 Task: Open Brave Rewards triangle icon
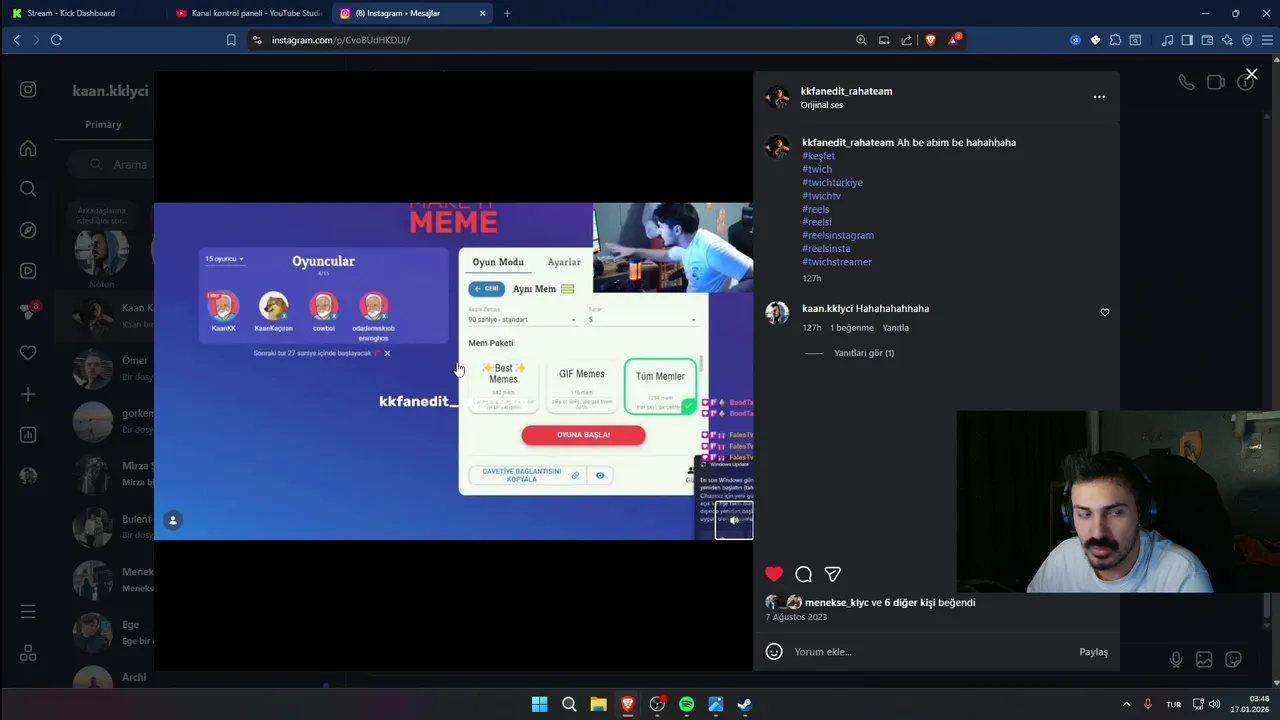pos(954,40)
